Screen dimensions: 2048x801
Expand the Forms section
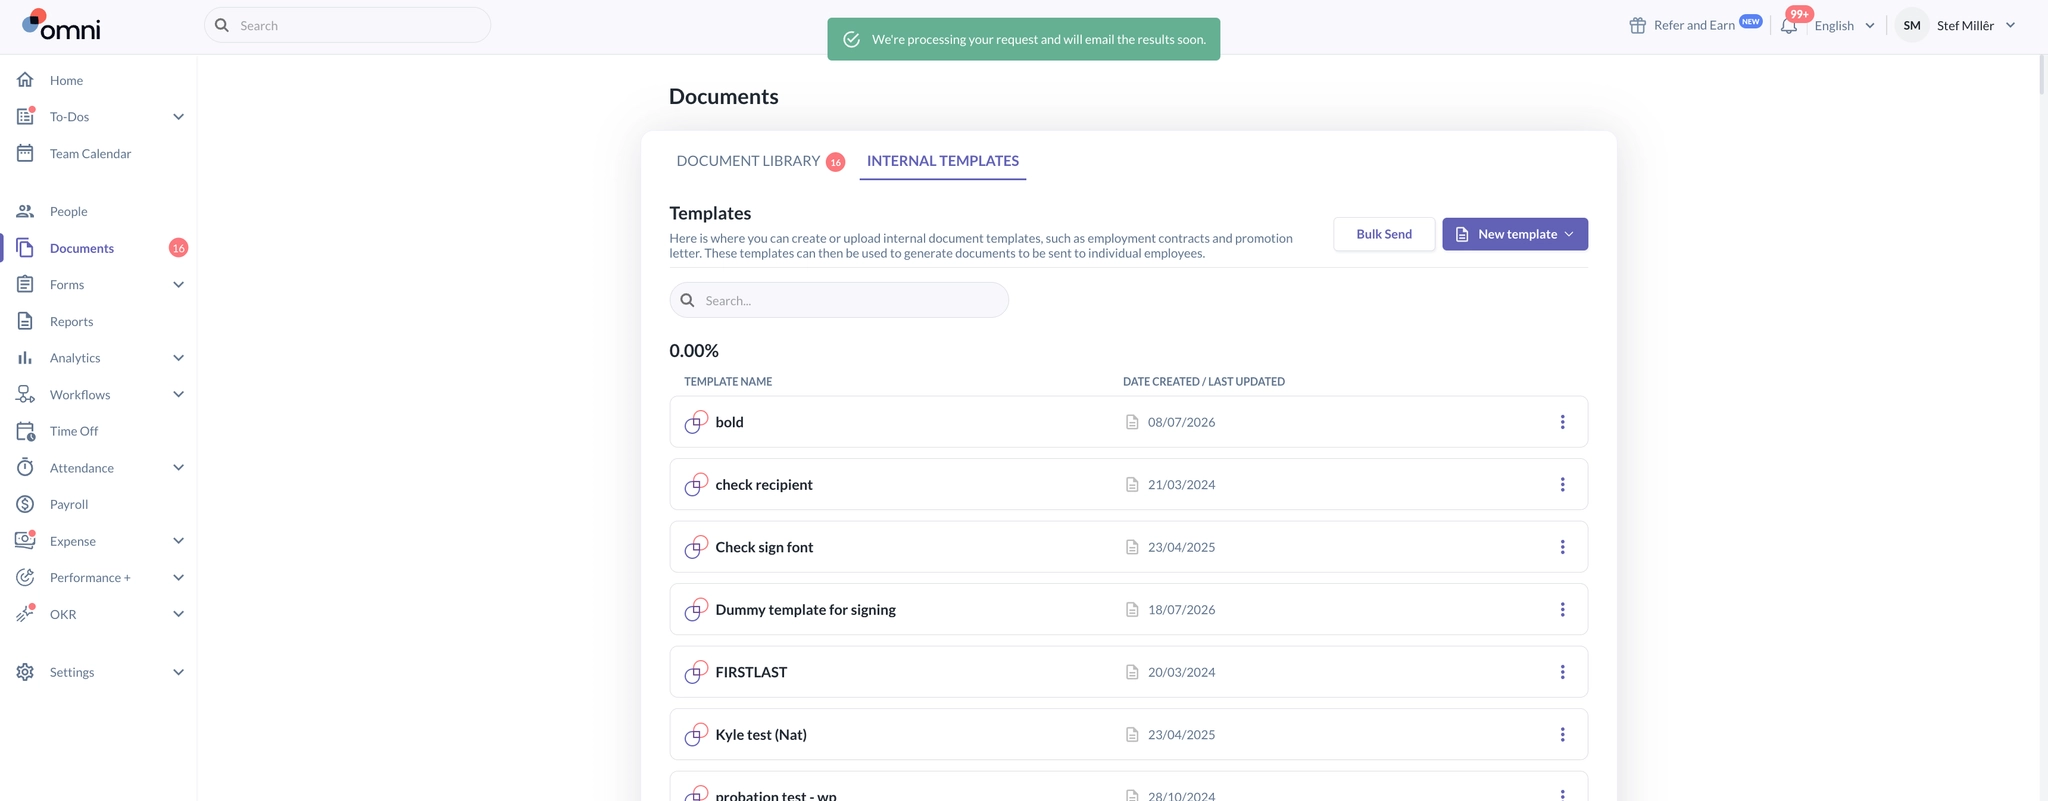178,285
